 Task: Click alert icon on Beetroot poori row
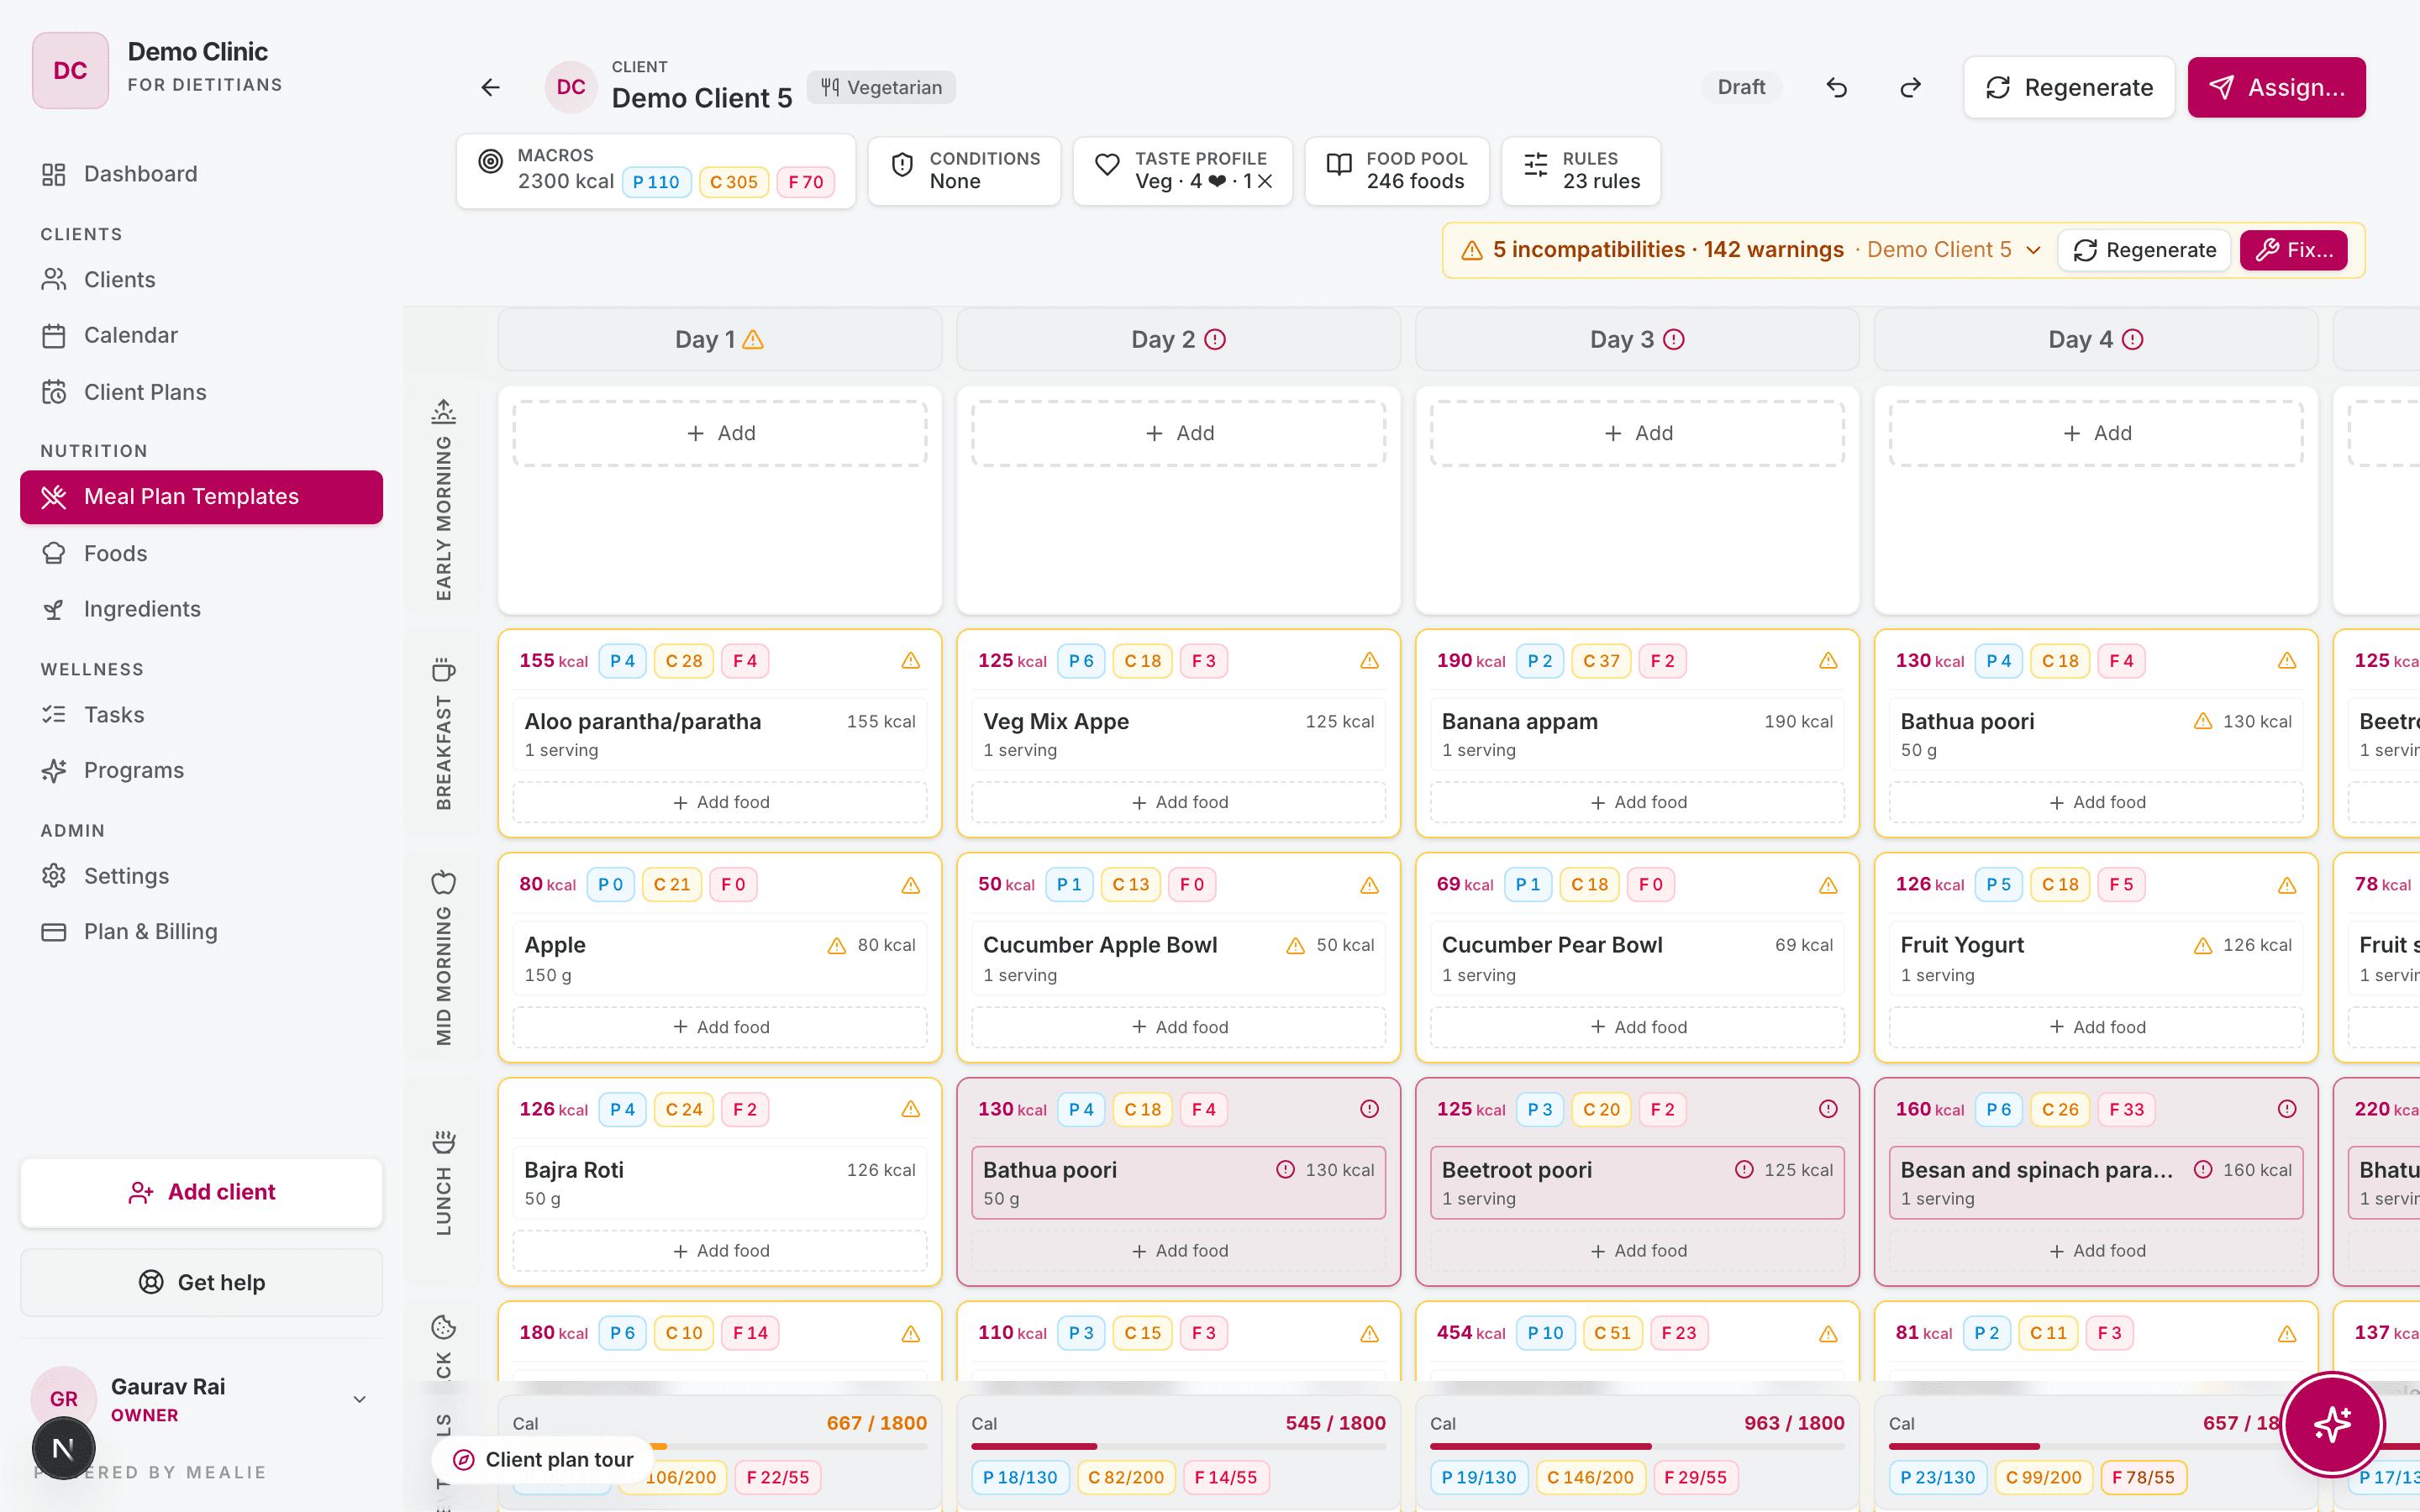point(1744,1169)
